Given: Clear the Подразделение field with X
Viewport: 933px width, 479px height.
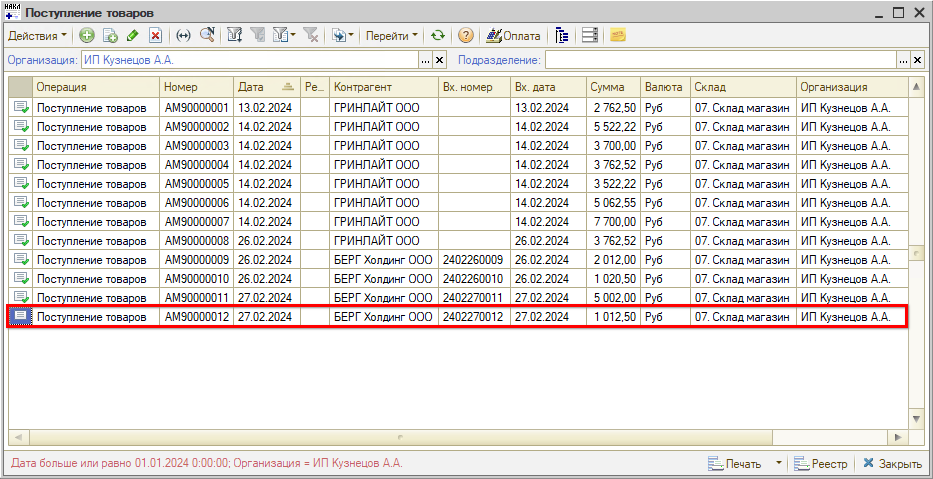Looking at the screenshot, I should [x=918, y=60].
